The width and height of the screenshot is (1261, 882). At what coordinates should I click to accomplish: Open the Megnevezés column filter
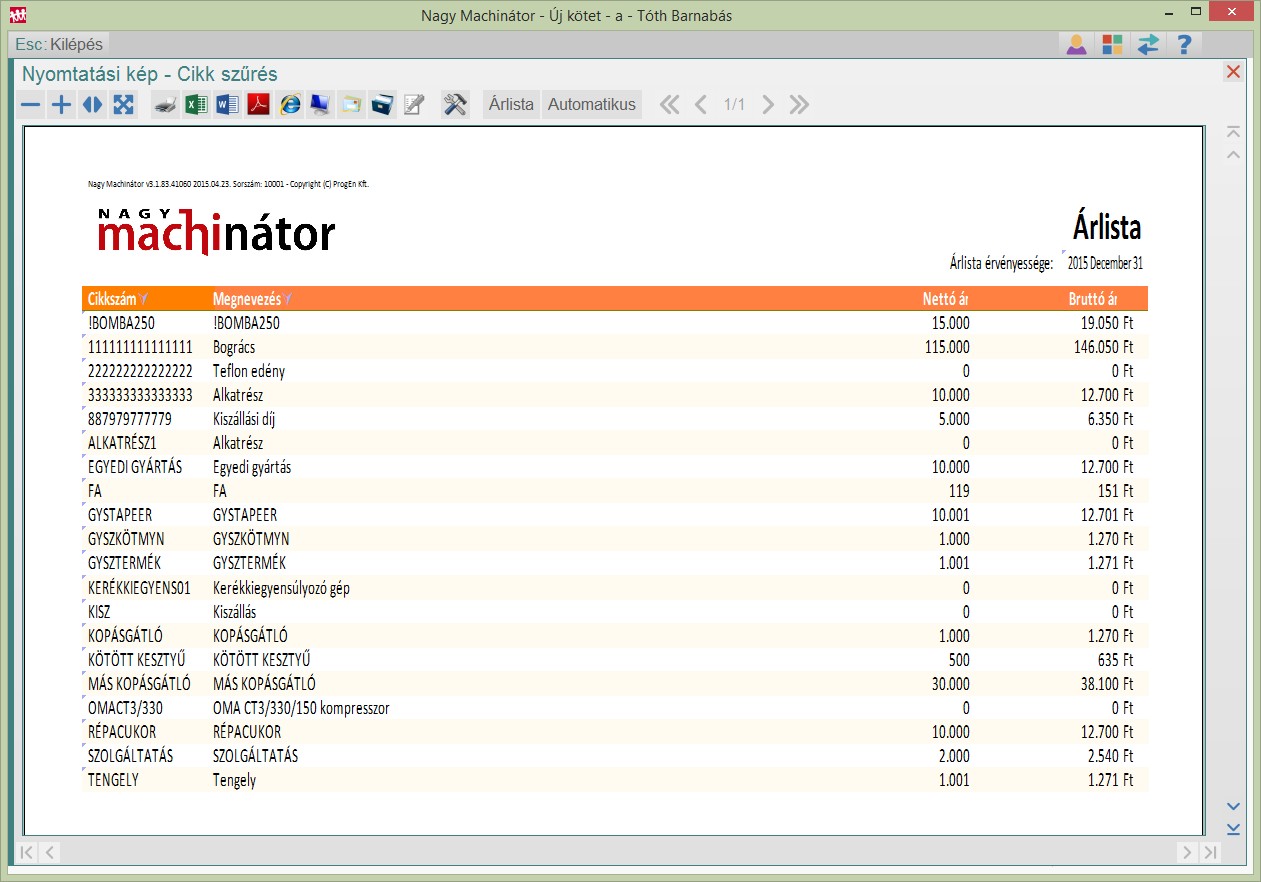coord(288,299)
